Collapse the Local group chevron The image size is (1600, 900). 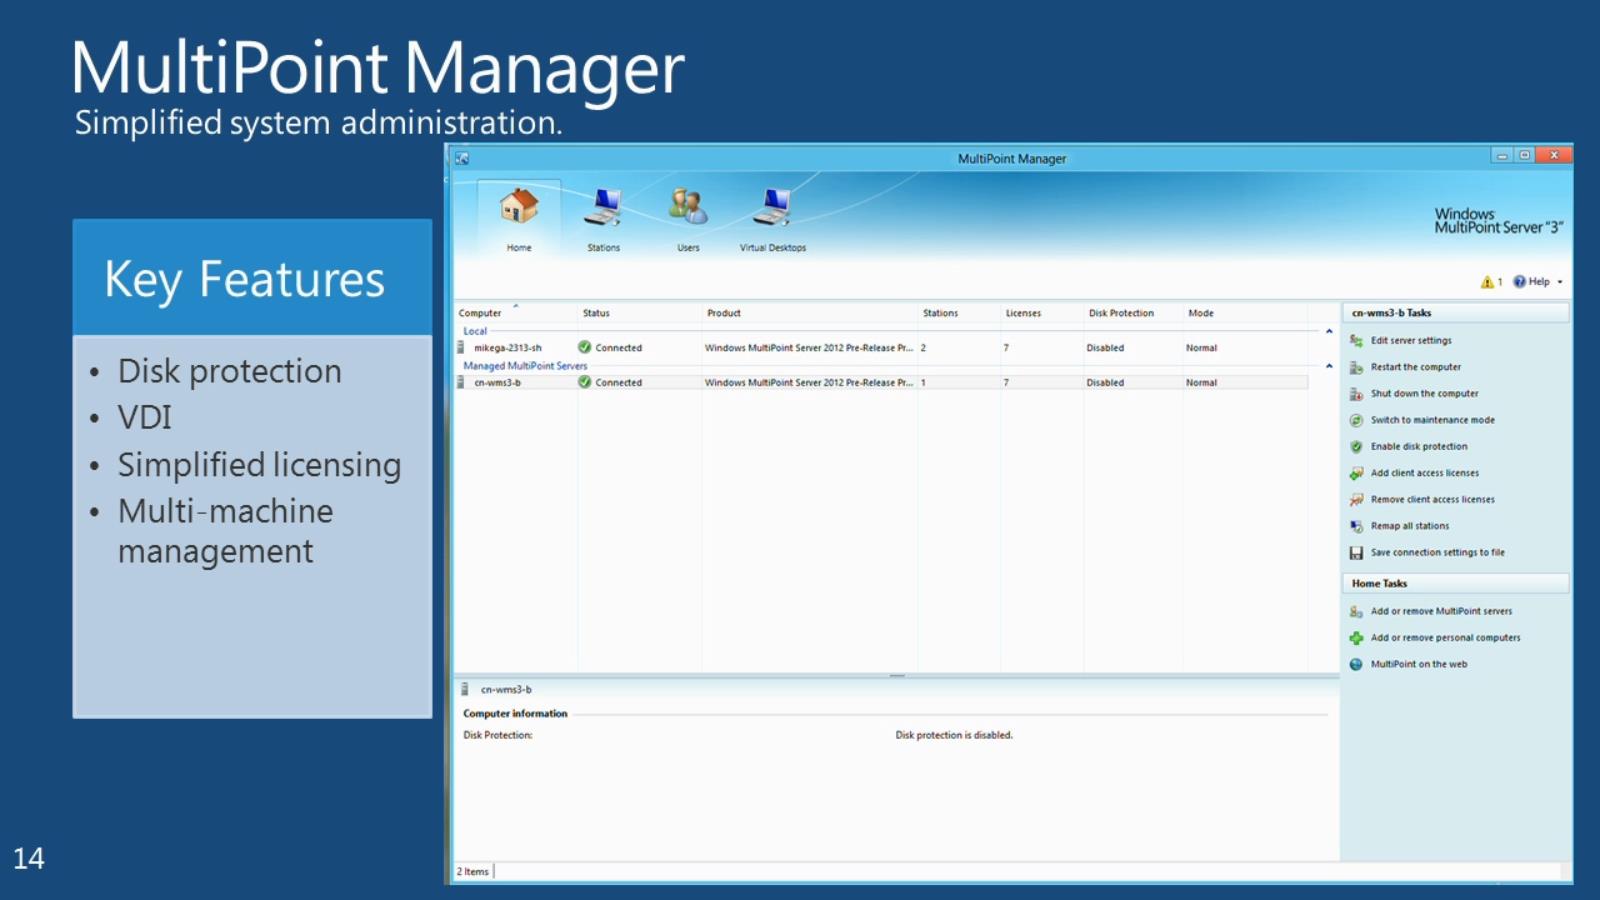[x=1329, y=331]
